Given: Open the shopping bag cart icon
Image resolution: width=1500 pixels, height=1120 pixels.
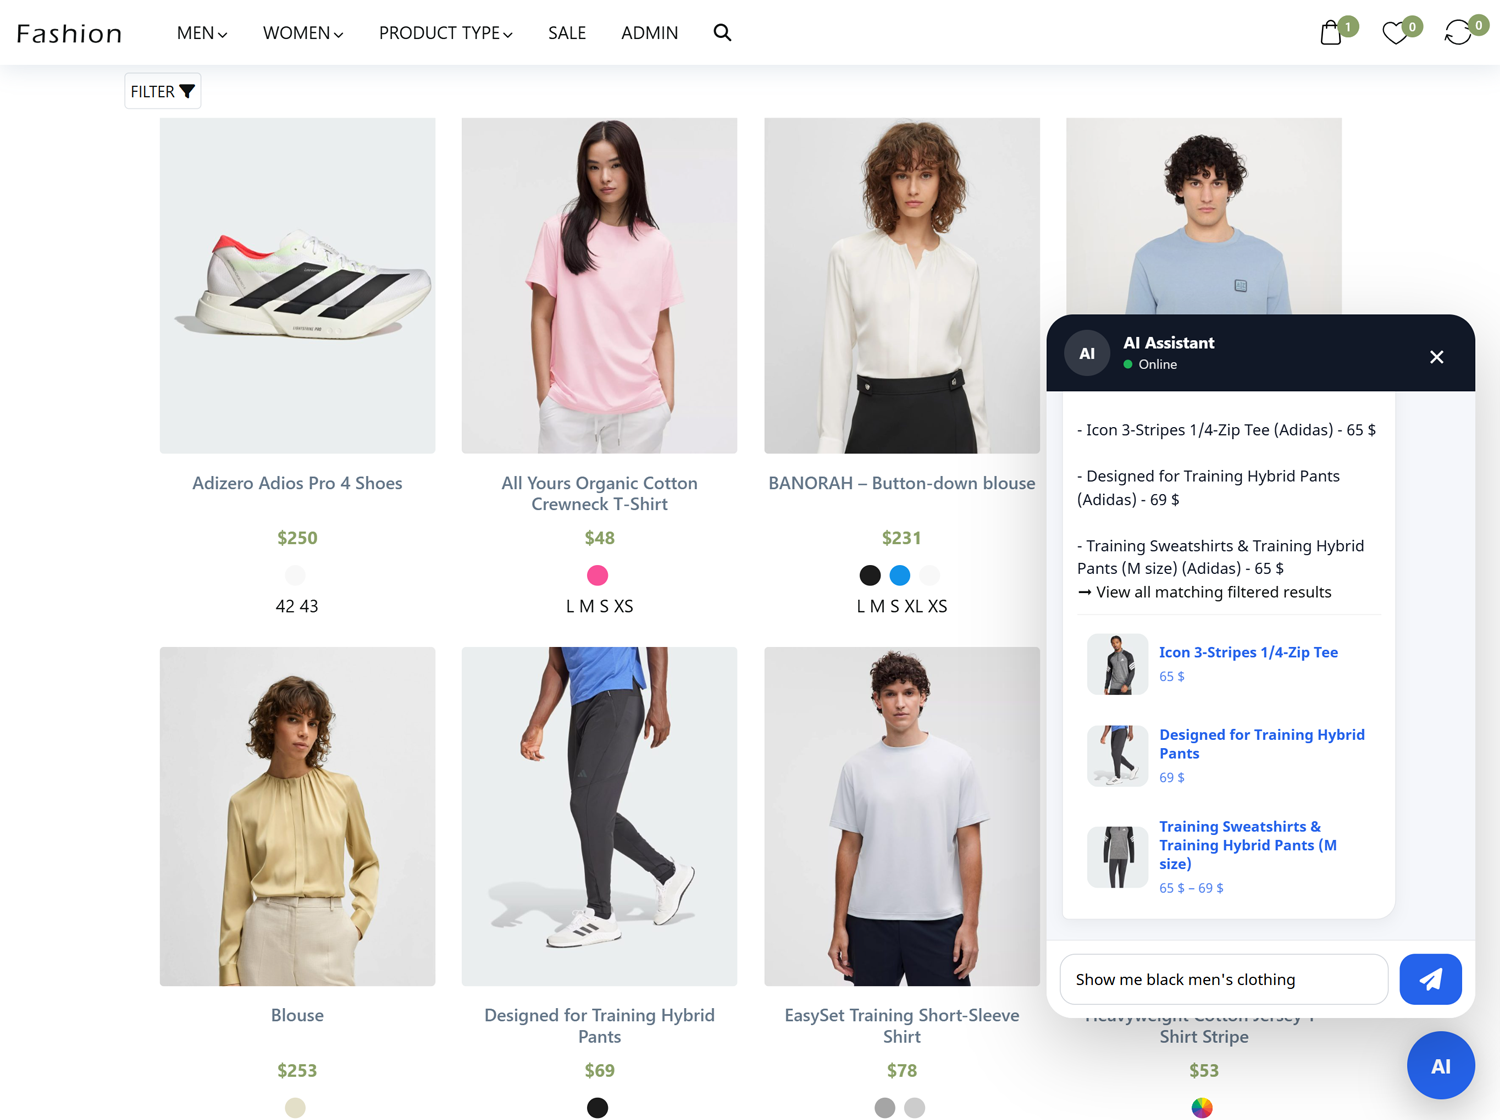Looking at the screenshot, I should tap(1331, 33).
